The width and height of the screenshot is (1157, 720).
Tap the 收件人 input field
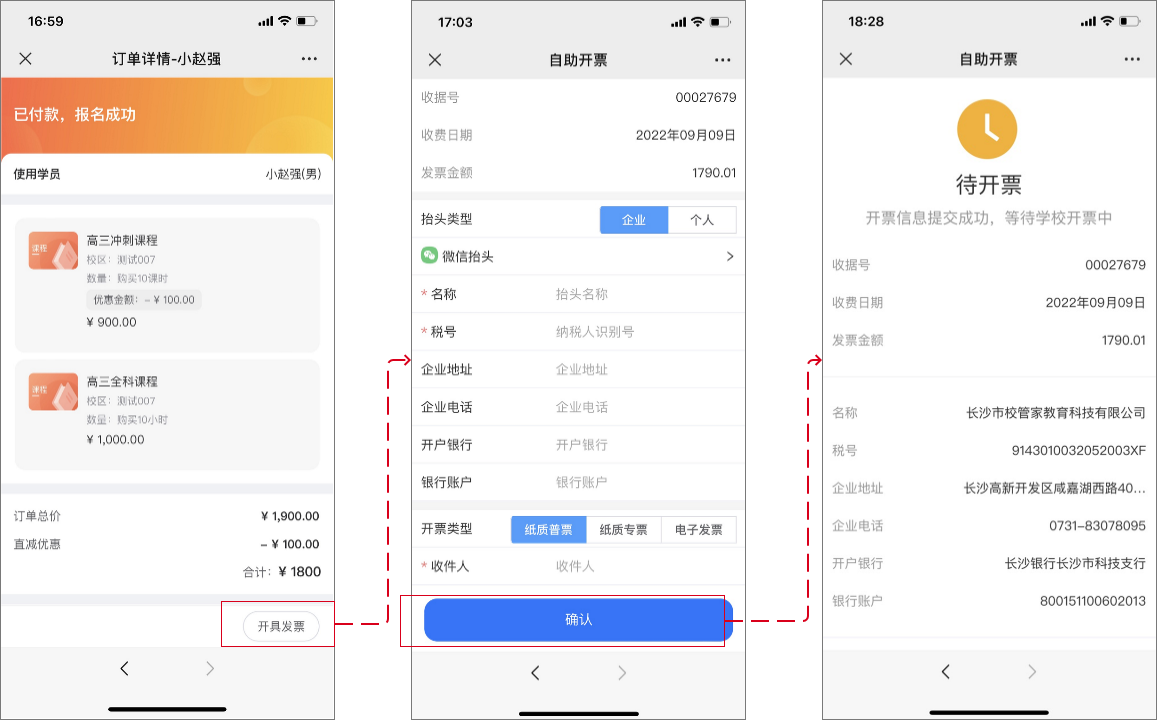[x=640, y=566]
